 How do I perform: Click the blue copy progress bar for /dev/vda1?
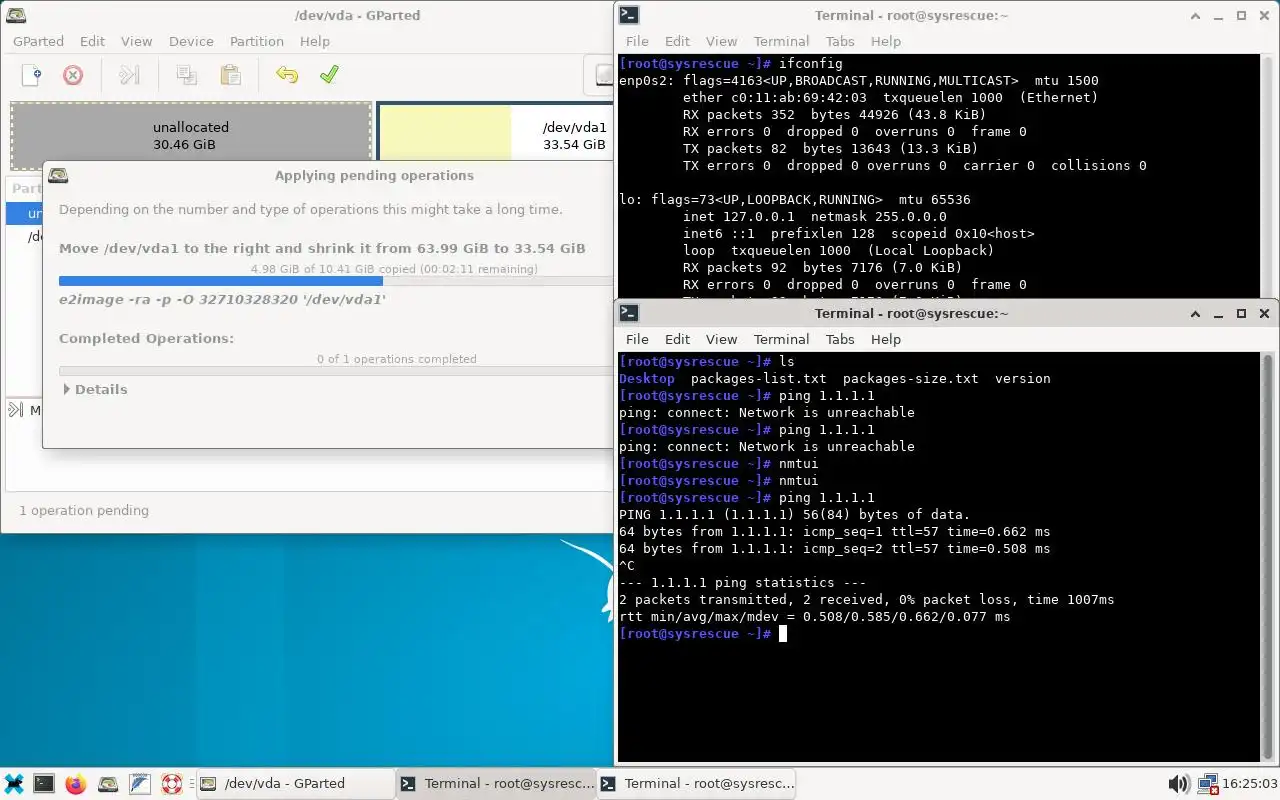335,281
